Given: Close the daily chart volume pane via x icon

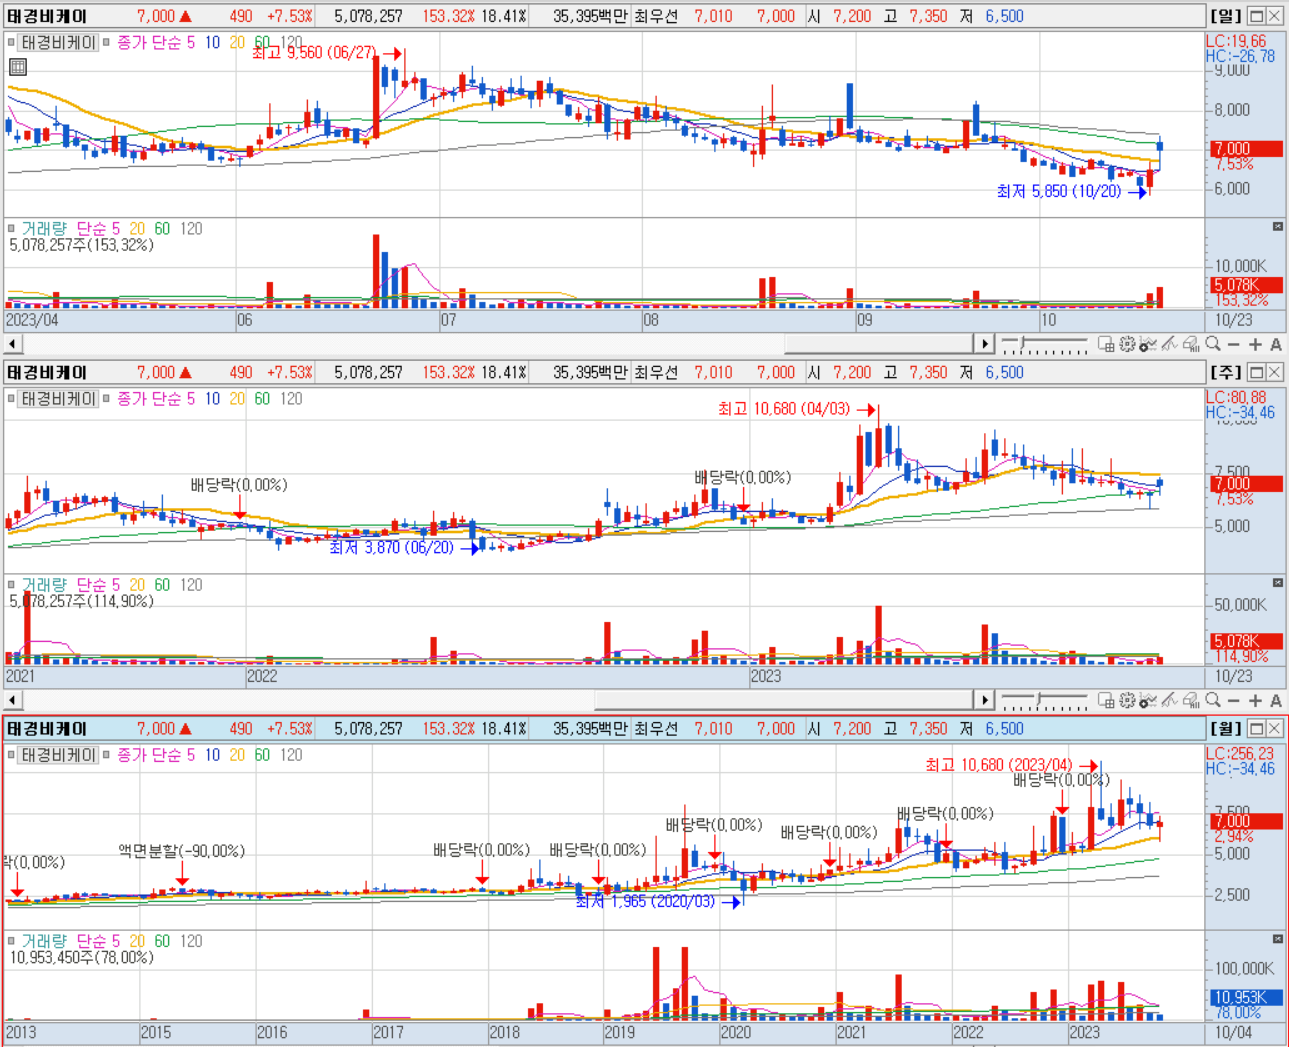Looking at the screenshot, I should 1277,227.
